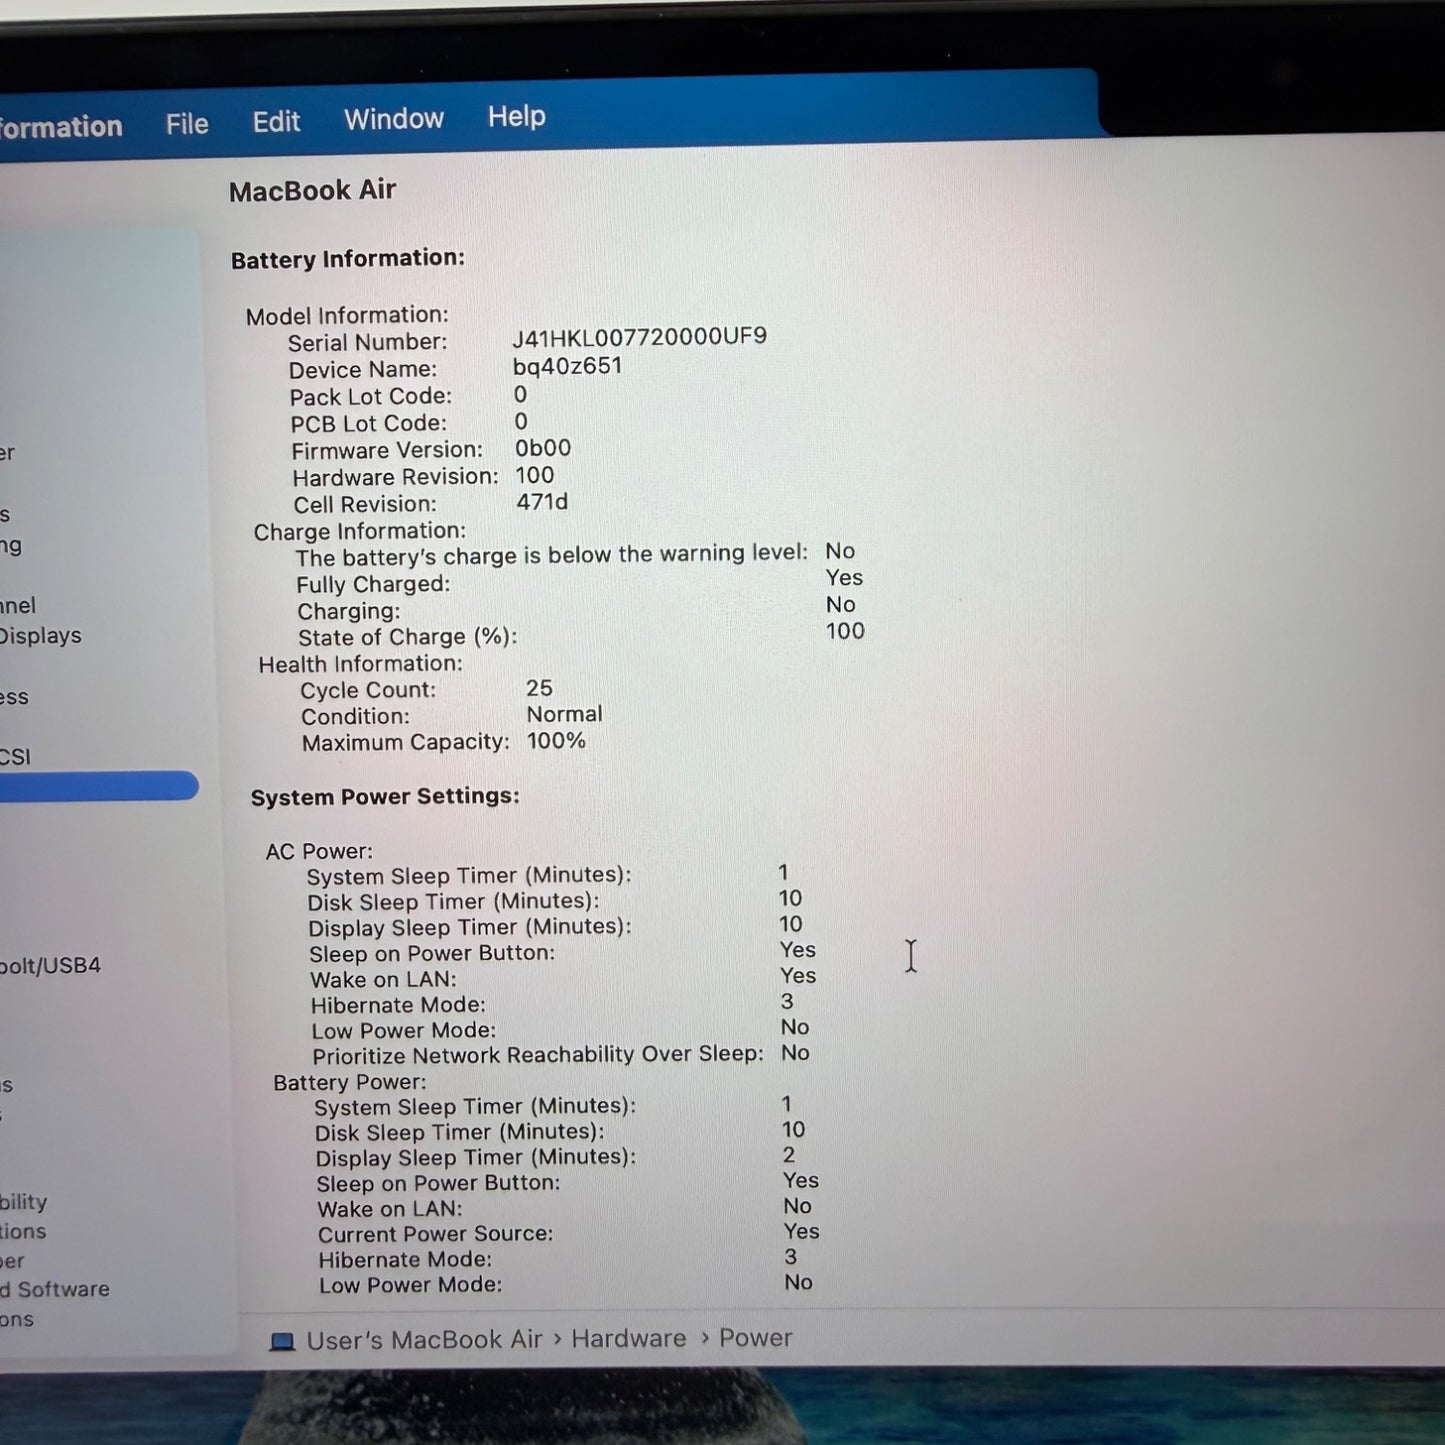Click Hibernate Mode under Battery Power
Screen dimensions: 1445x1445
(405, 1260)
